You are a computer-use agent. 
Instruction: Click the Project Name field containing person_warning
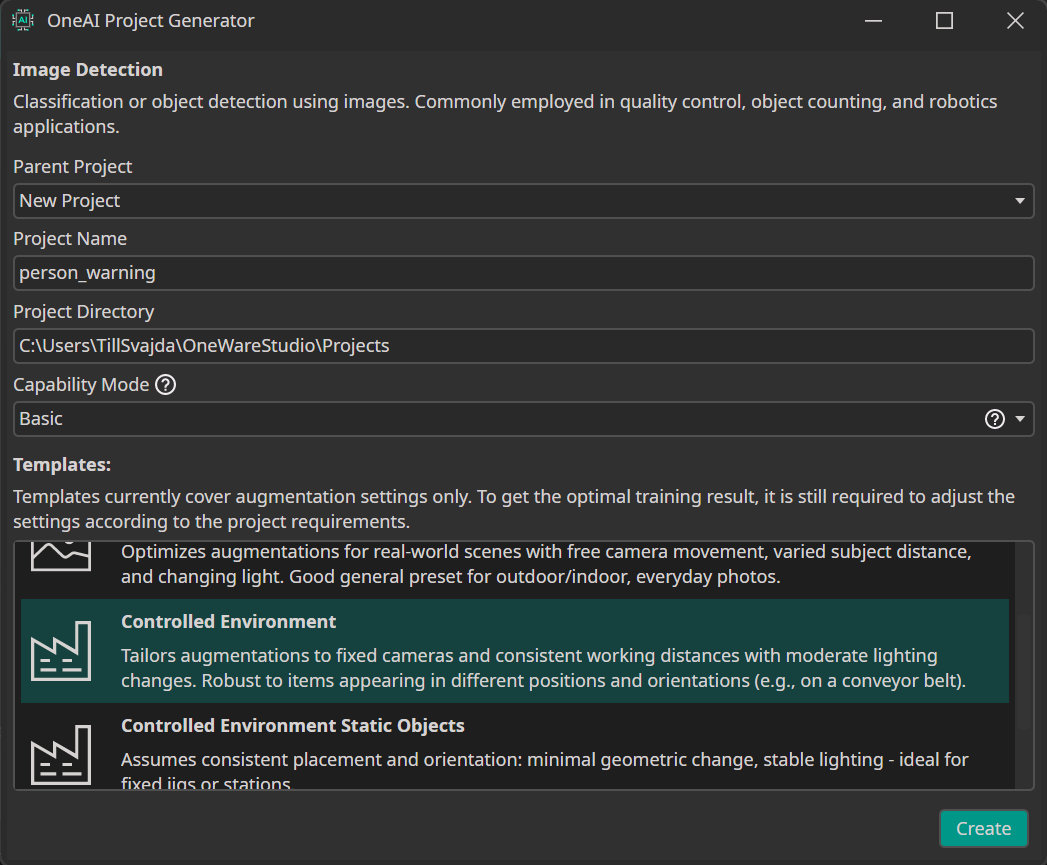[523, 273]
